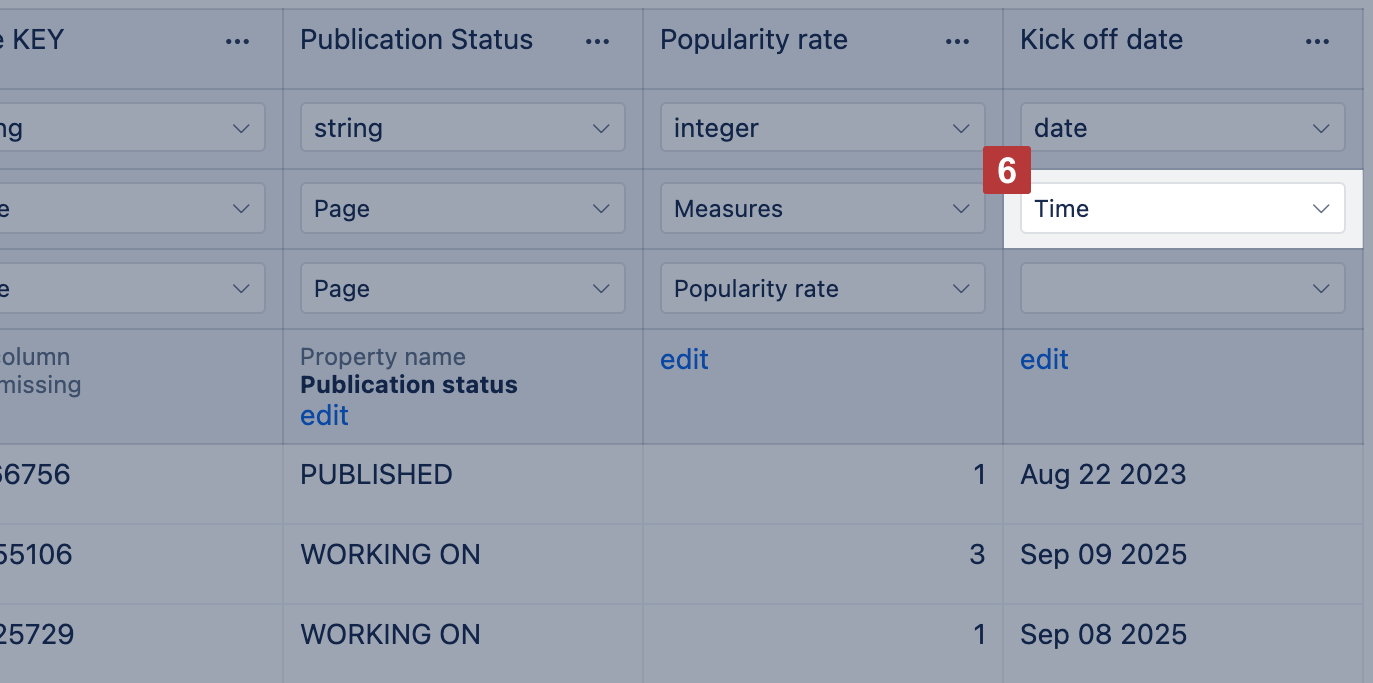Click edit link in Popularity rate column
Viewport: 1373px width, 683px height.
(x=684, y=360)
